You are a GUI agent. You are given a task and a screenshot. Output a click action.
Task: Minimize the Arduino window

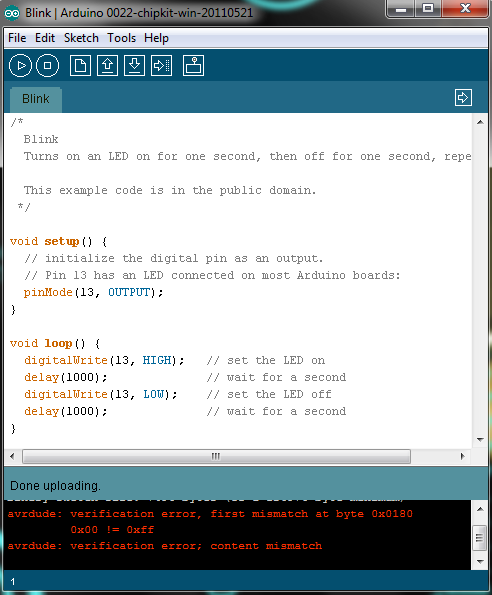click(401, 8)
